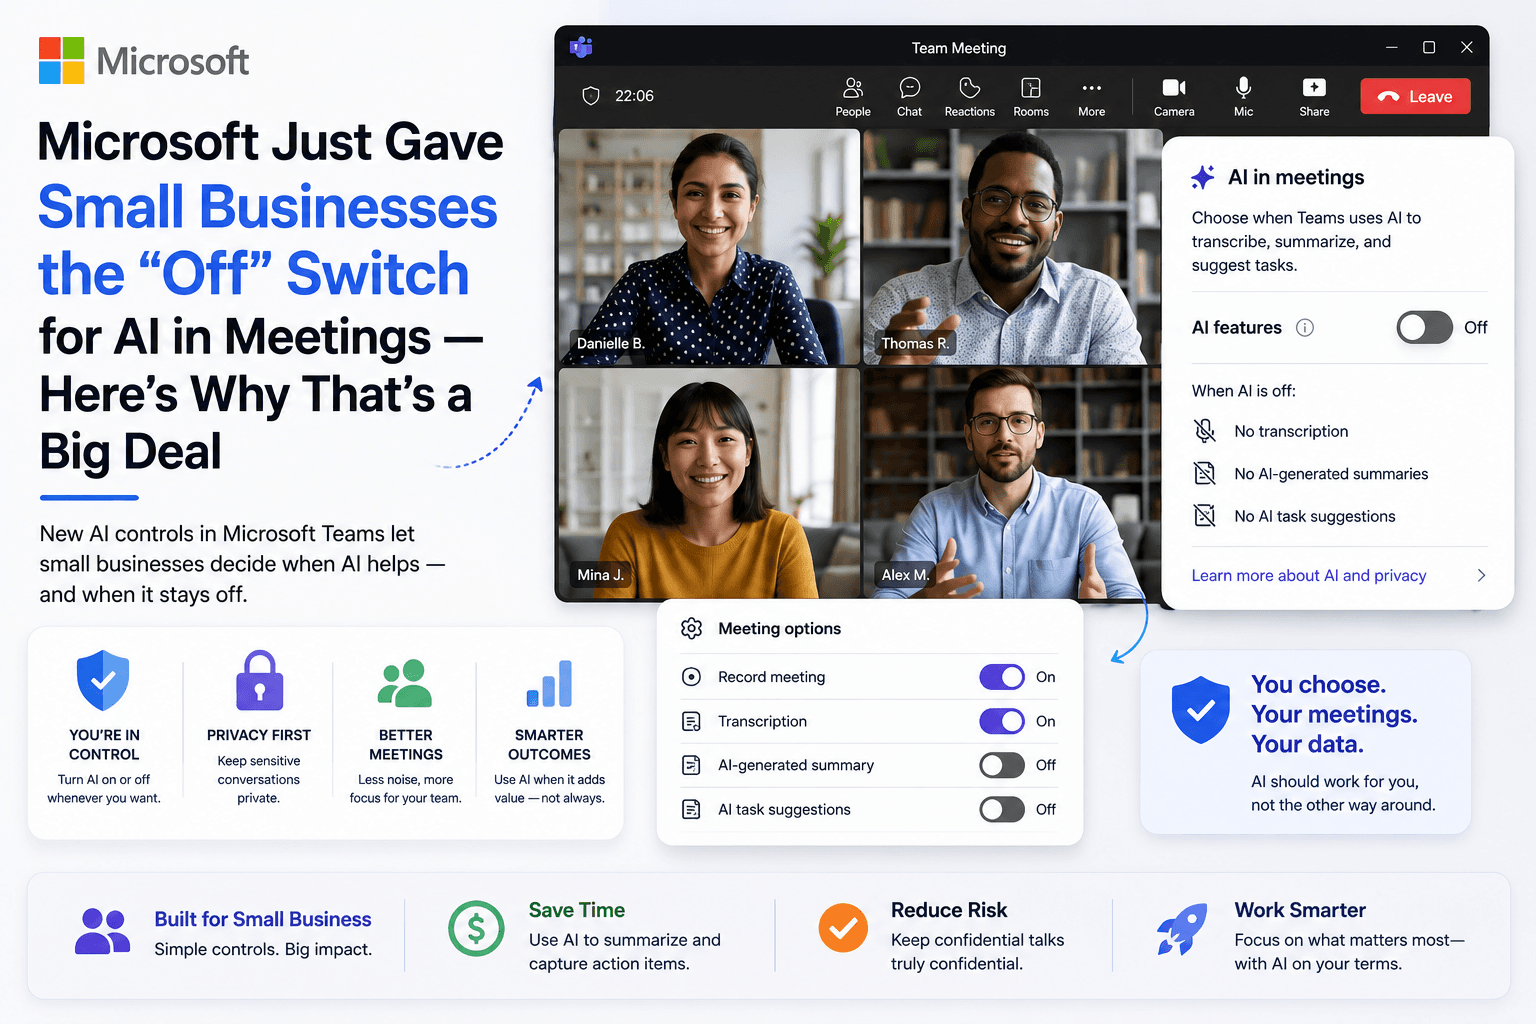Click the Team Meeting window title

click(958, 48)
